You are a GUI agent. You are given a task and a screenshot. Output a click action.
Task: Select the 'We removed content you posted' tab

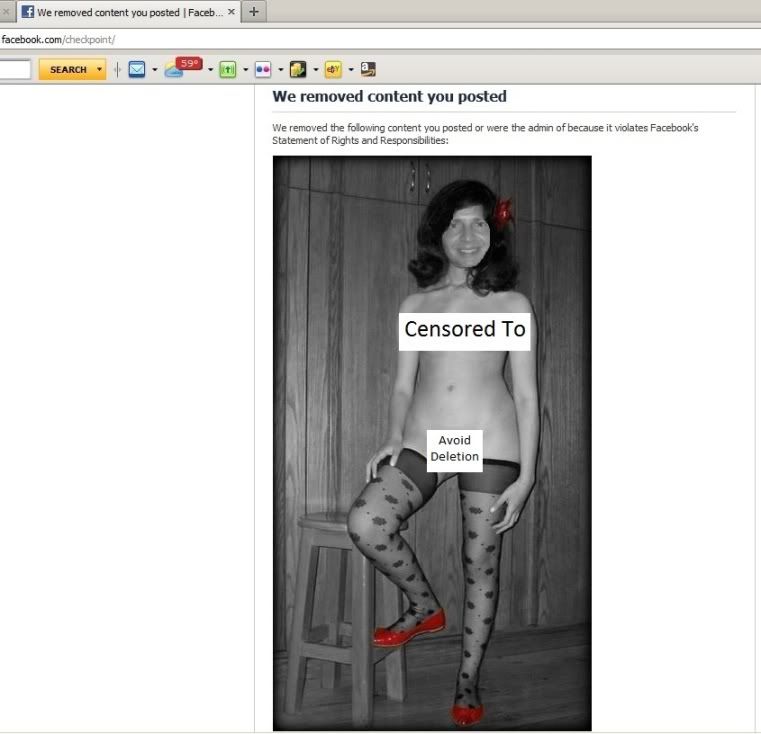129,12
